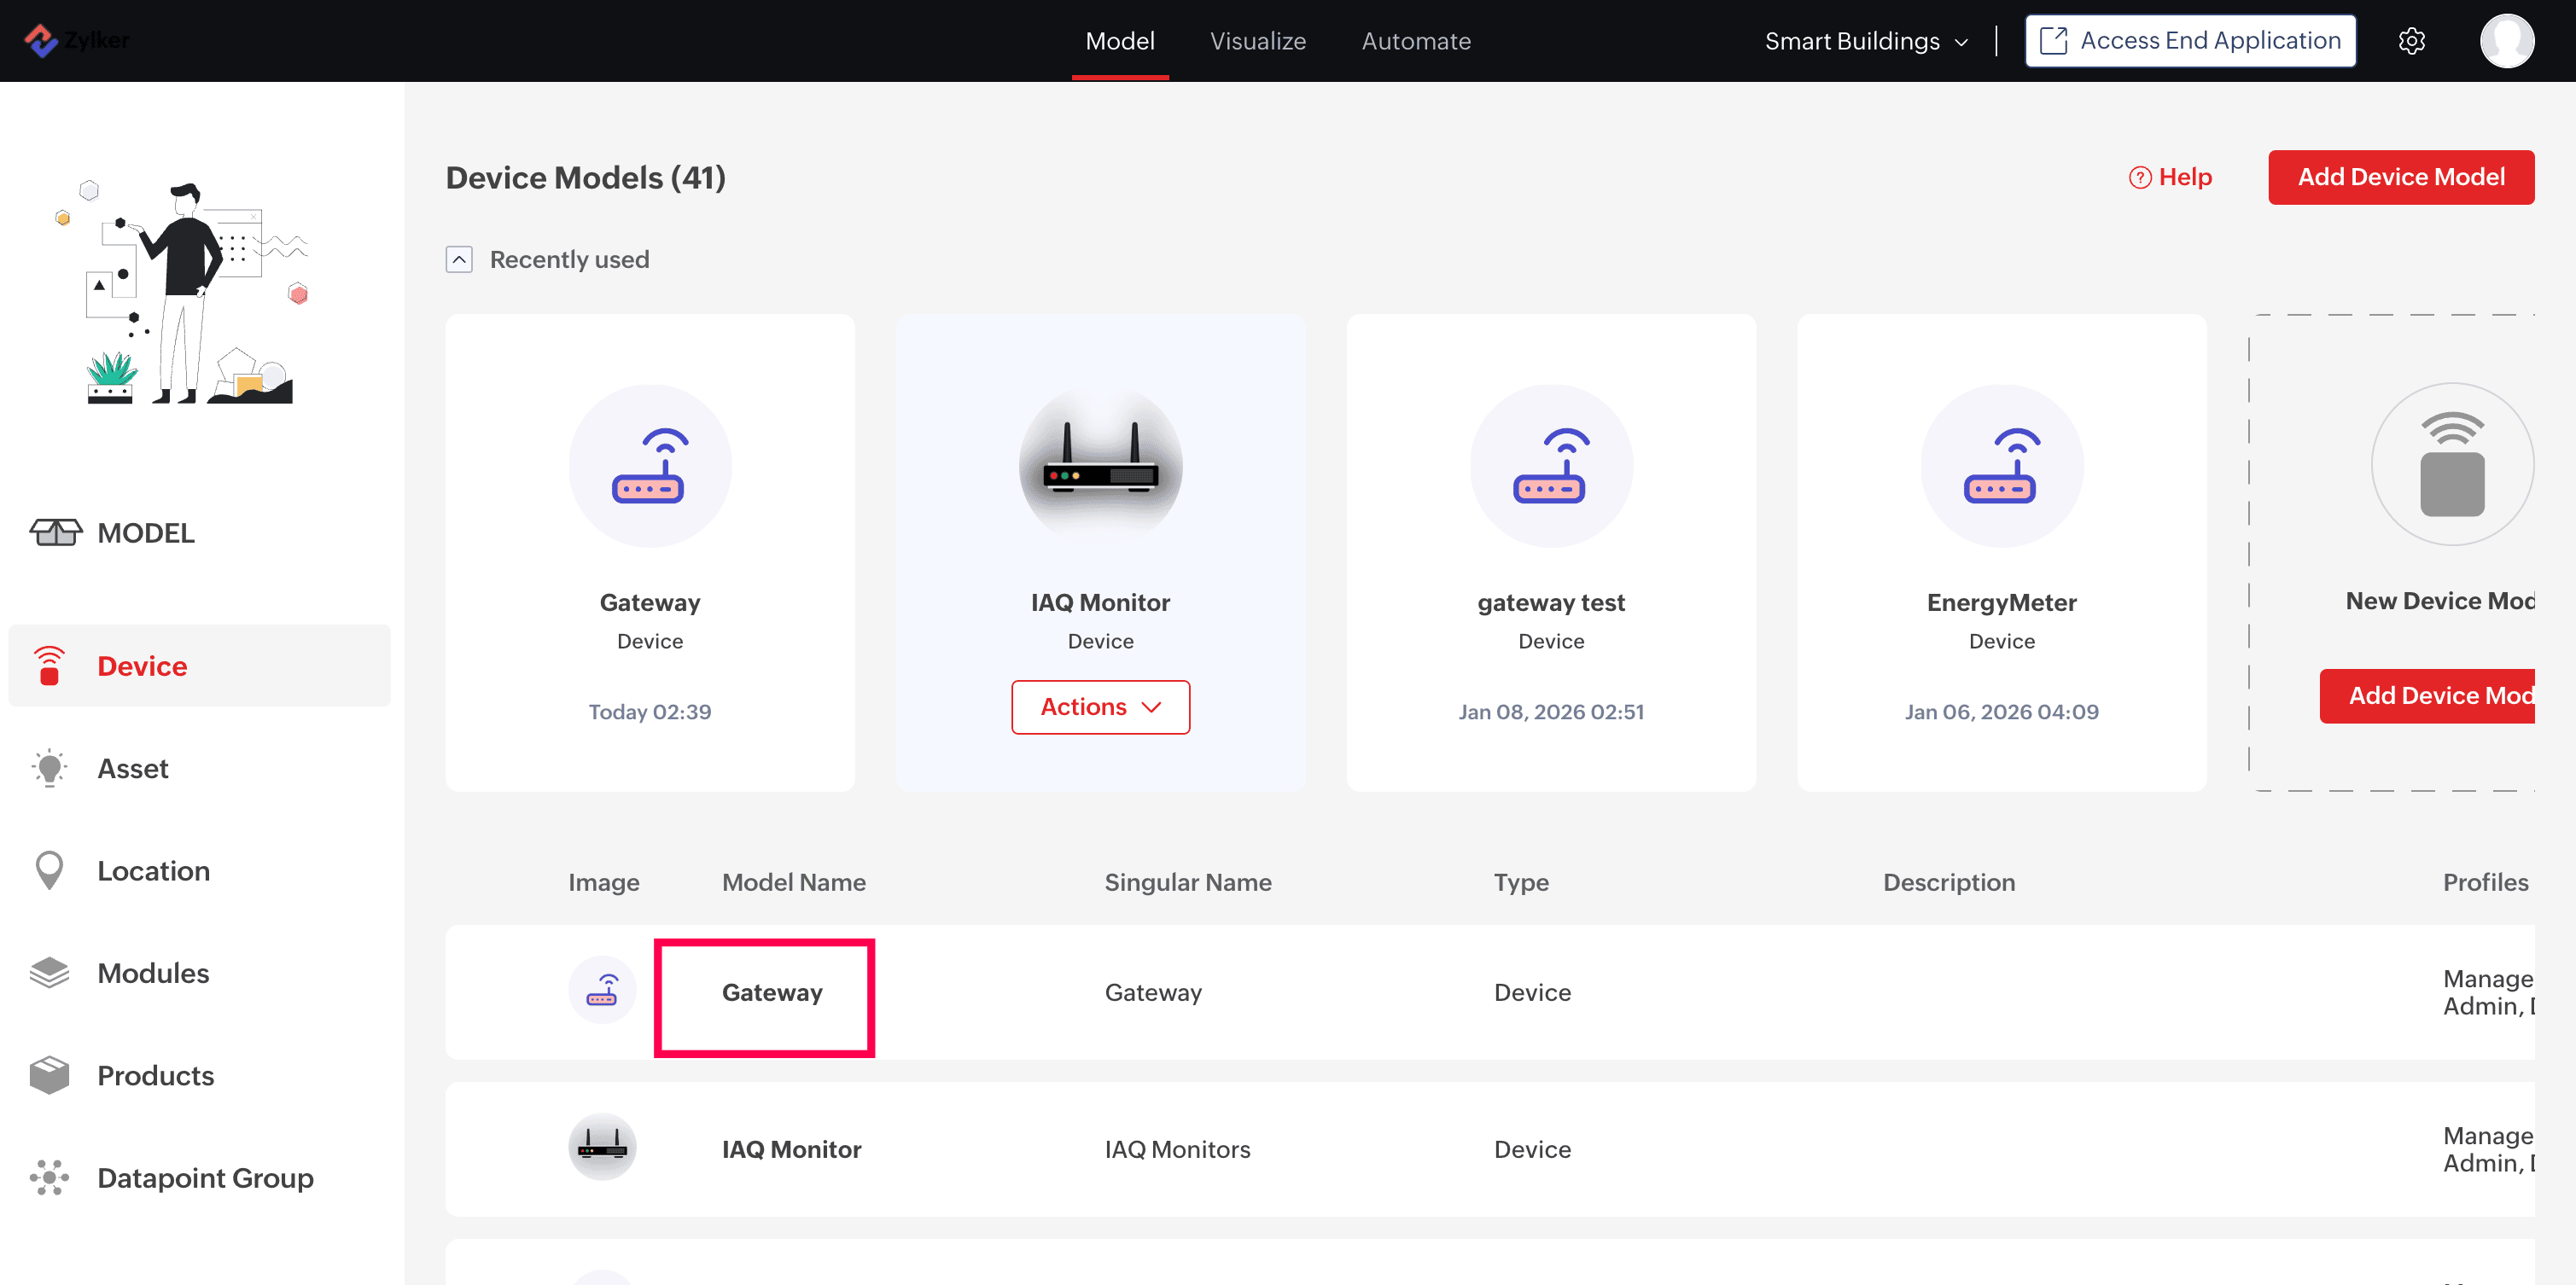The width and height of the screenshot is (2576, 1285).
Task: Switch to the Visualize tab
Action: [x=1257, y=41]
